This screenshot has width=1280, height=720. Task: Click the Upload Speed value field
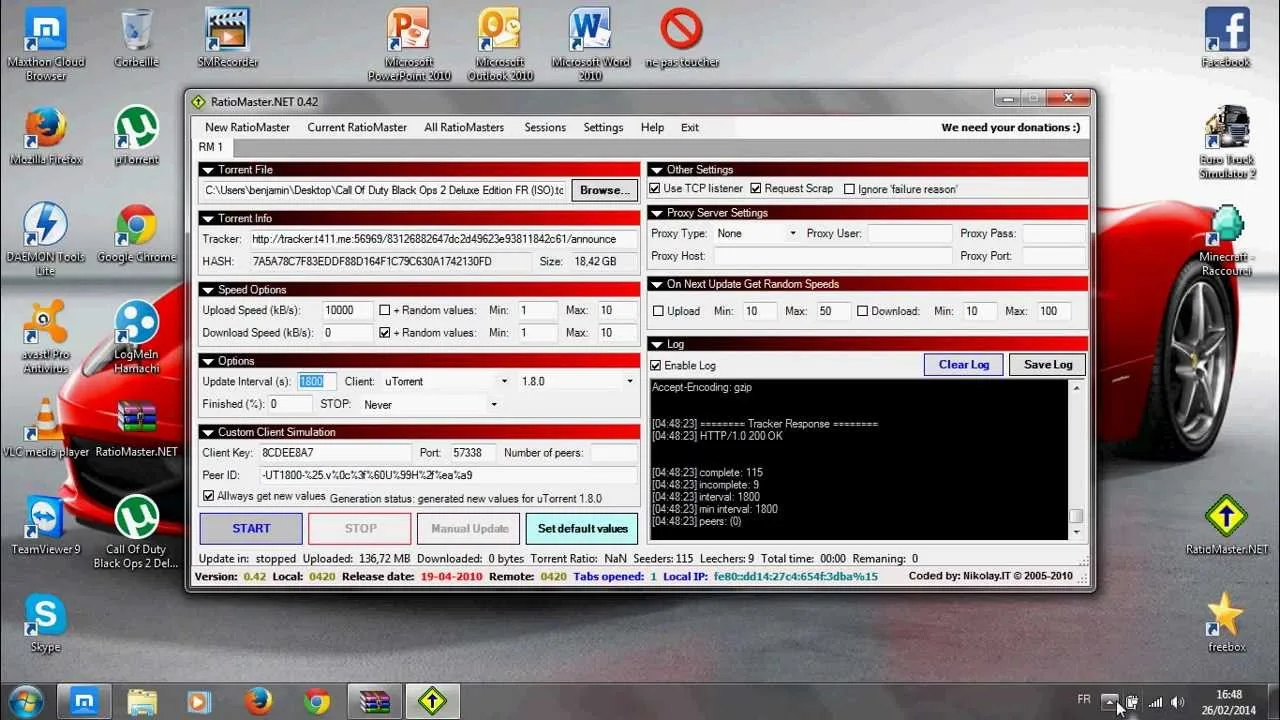click(x=348, y=310)
